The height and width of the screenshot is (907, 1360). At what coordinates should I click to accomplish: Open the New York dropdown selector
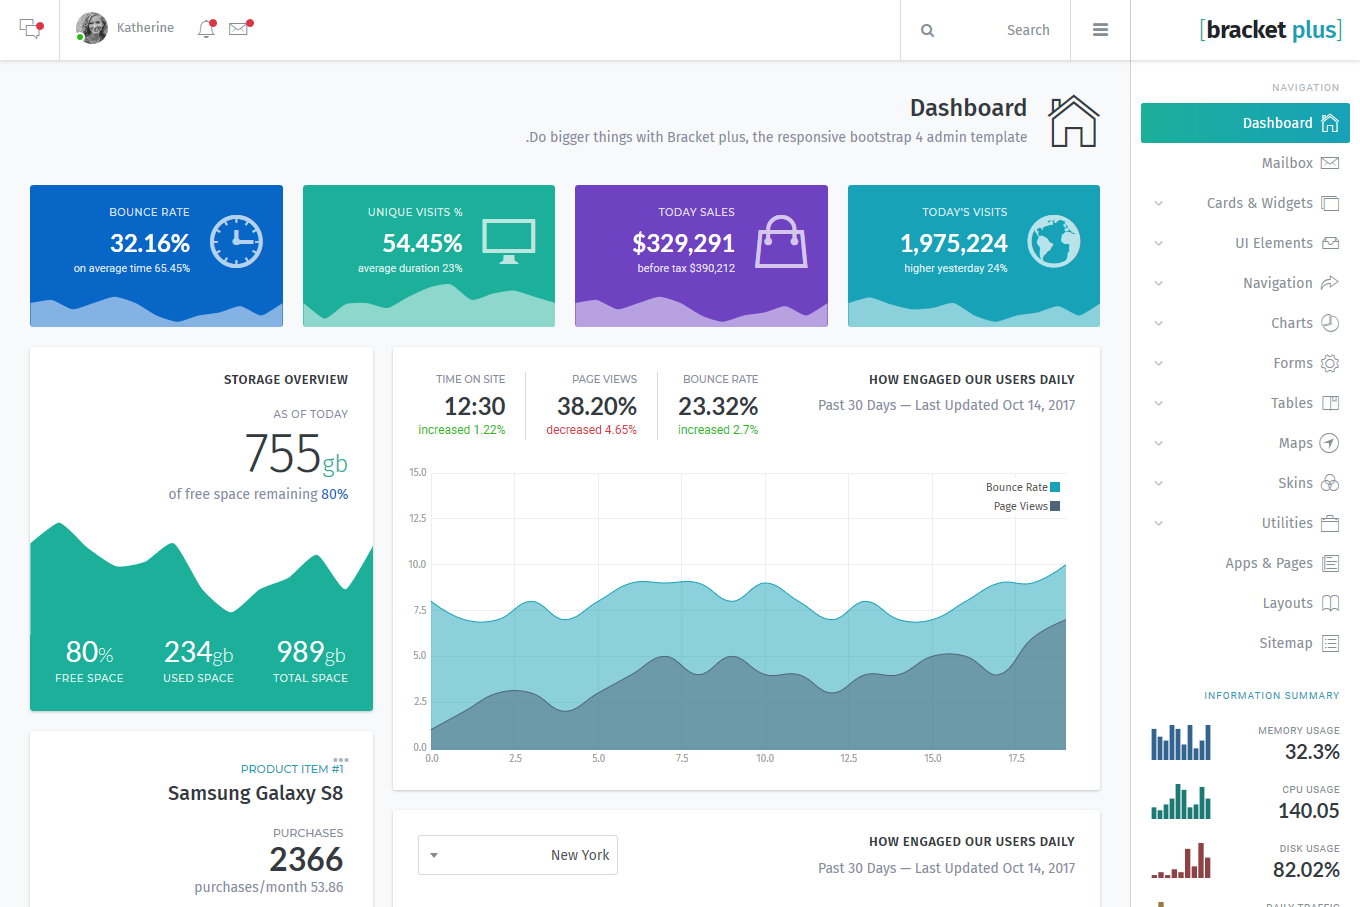pyautogui.click(x=517, y=855)
